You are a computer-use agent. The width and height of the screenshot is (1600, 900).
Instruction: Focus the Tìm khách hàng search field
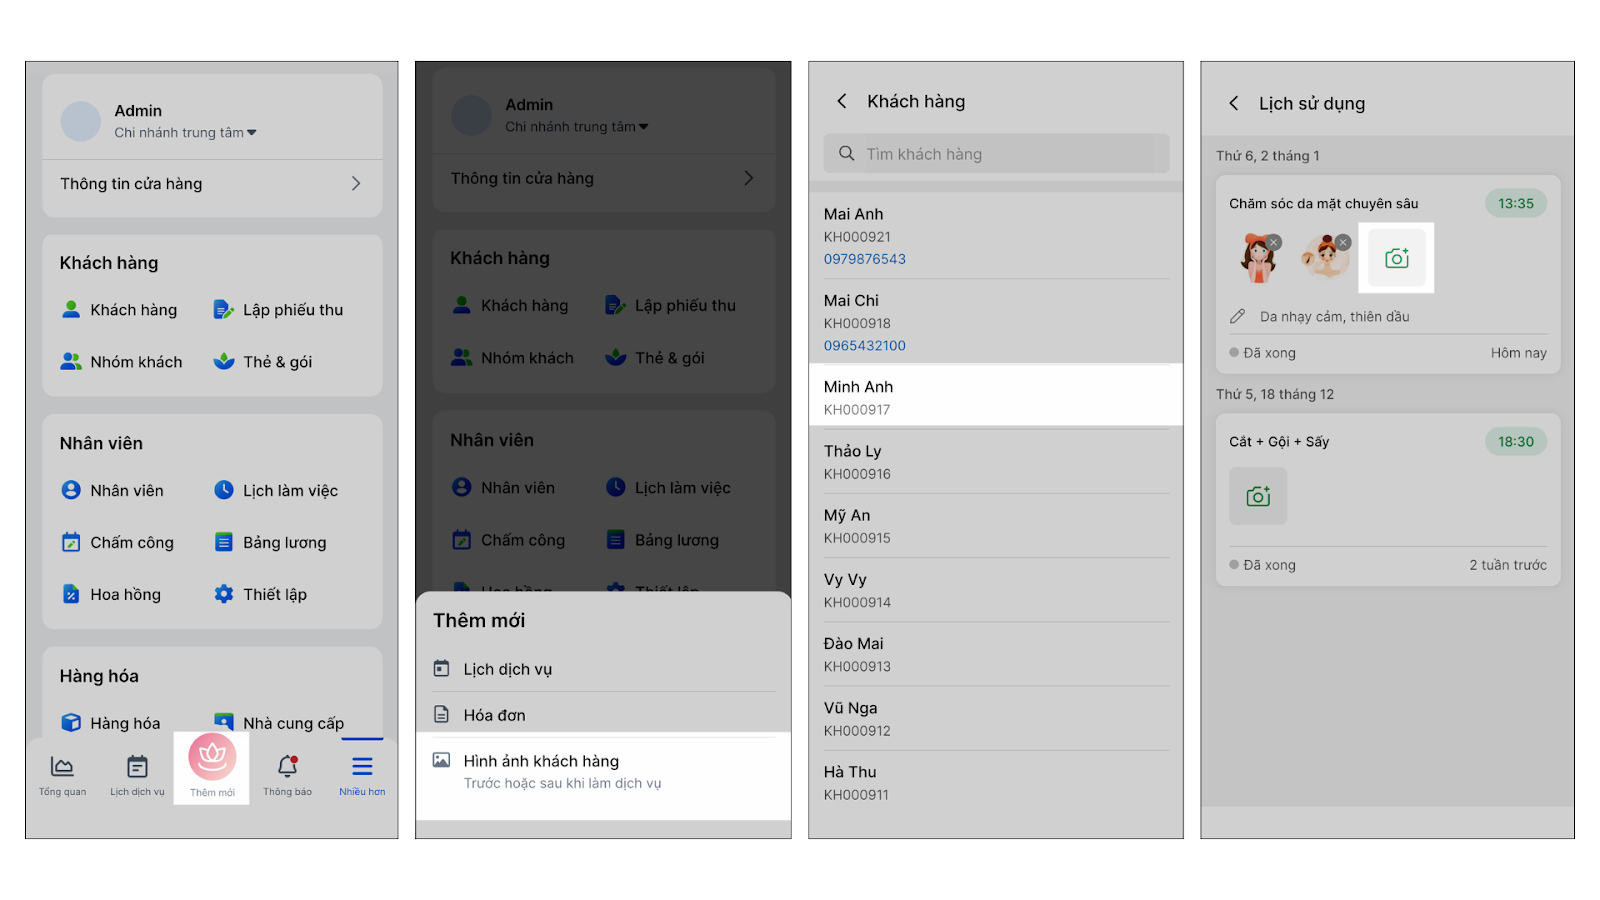click(1000, 154)
